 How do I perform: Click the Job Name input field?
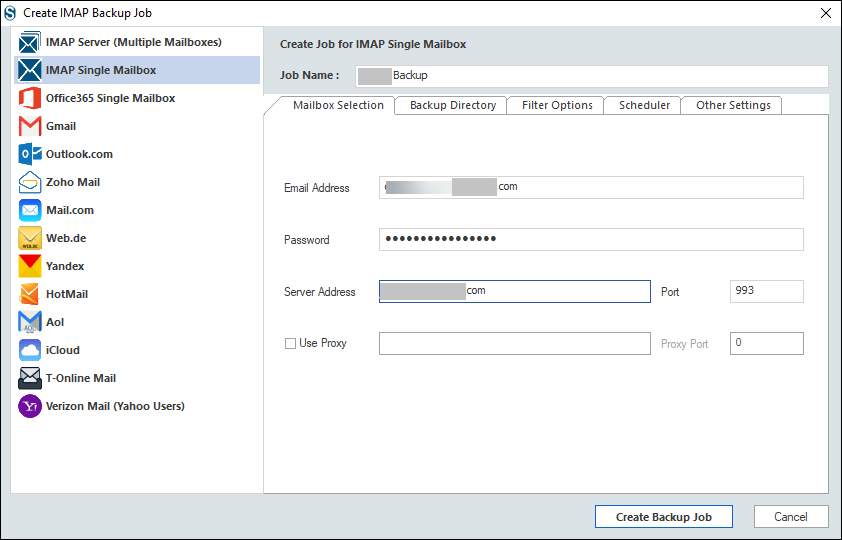pos(592,76)
